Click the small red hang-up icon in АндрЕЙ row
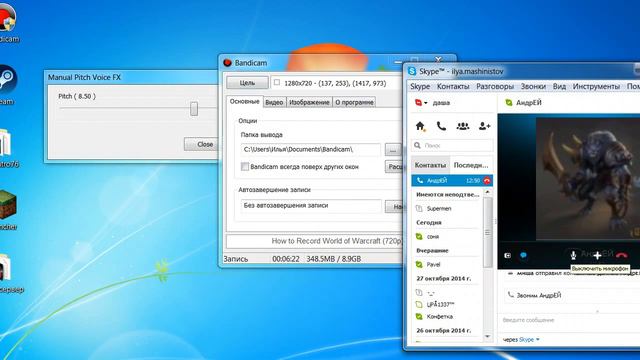The width and height of the screenshot is (640, 360). tap(487, 180)
